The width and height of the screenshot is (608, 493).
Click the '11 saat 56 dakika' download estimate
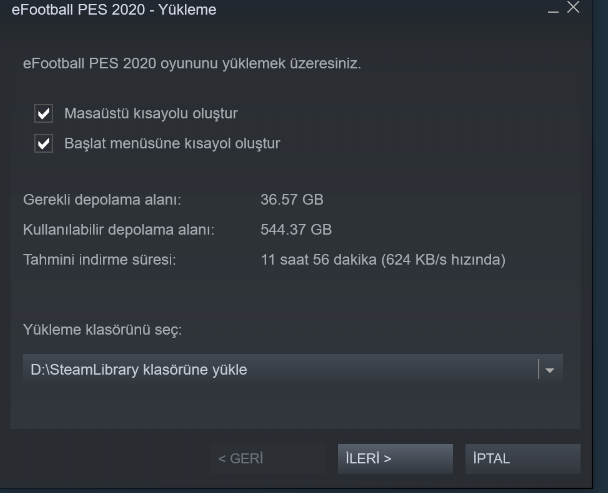point(318,259)
